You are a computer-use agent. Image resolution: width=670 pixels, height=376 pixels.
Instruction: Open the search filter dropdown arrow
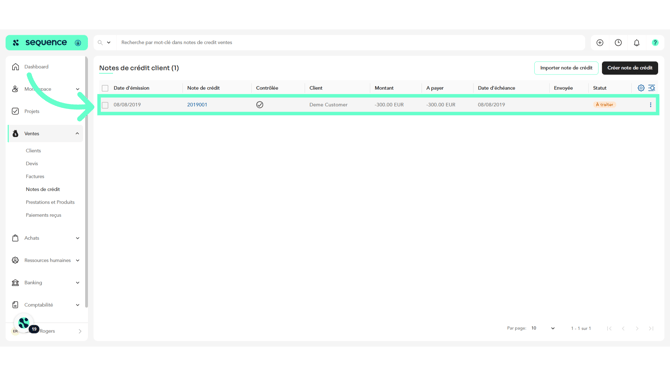click(x=109, y=42)
